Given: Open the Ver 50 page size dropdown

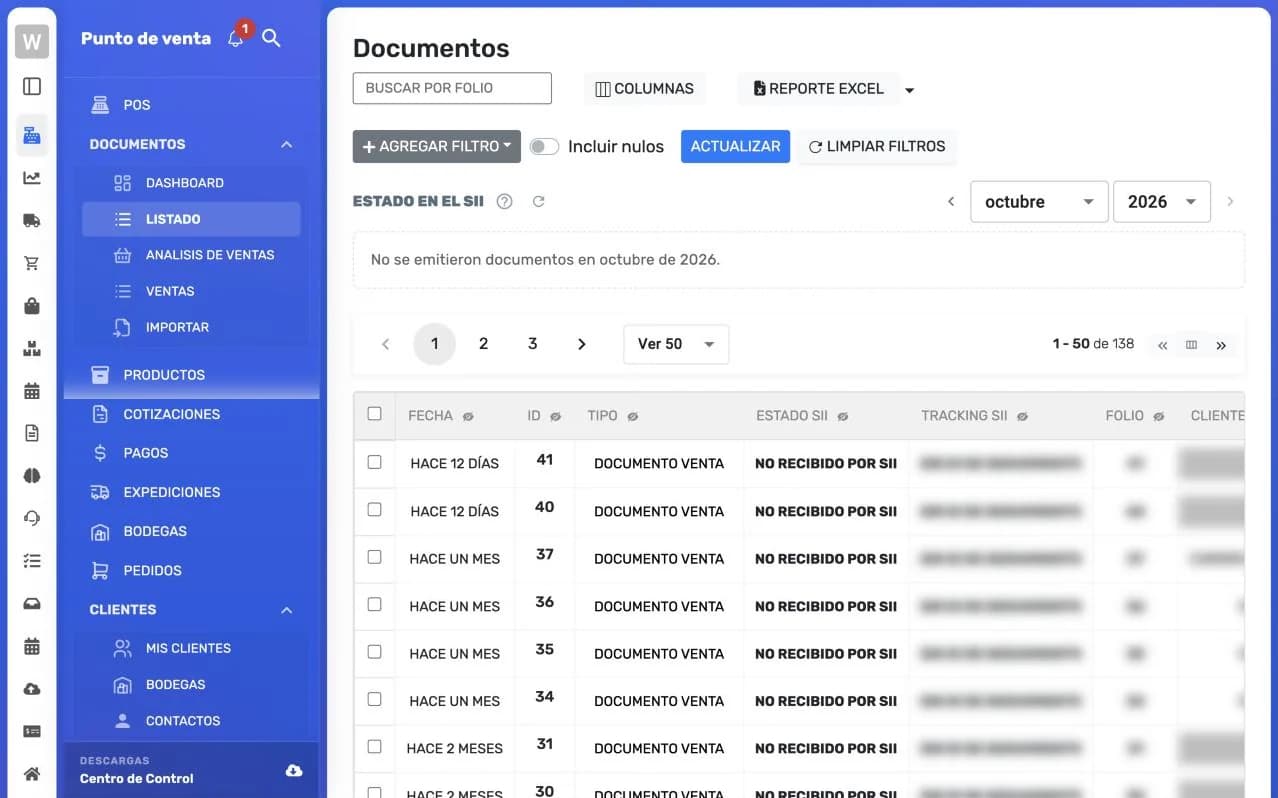Looking at the screenshot, I should tap(676, 344).
